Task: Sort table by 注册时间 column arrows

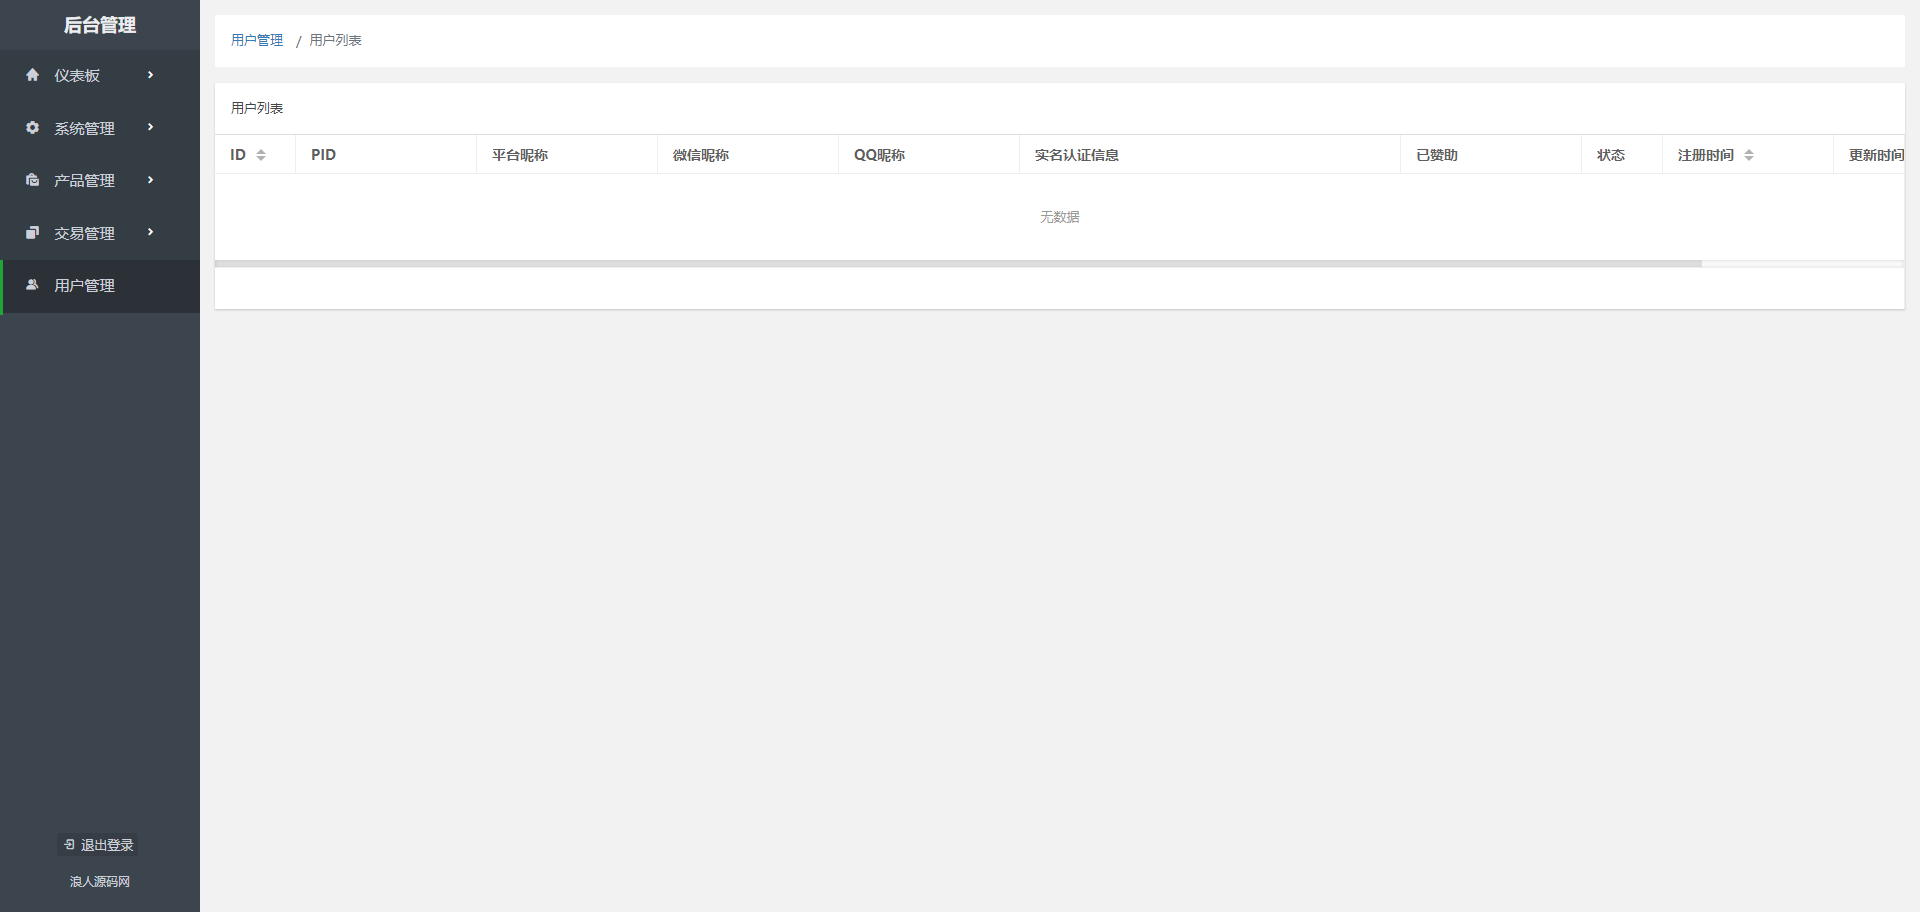Action: click(x=1749, y=155)
